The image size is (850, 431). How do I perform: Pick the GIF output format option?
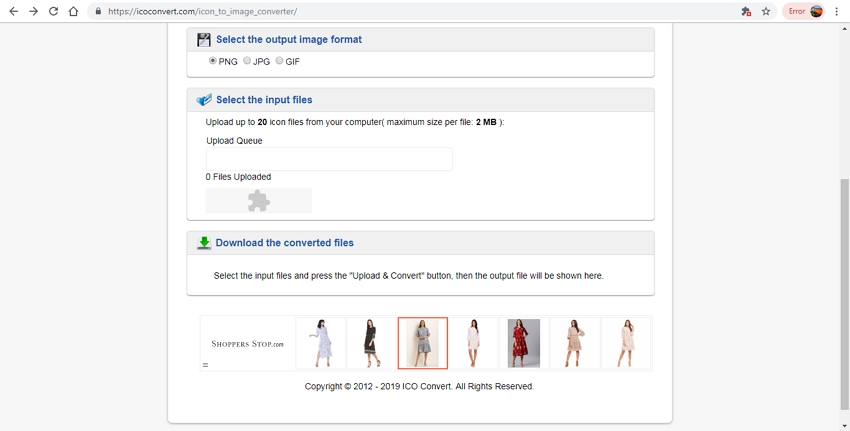(280, 61)
